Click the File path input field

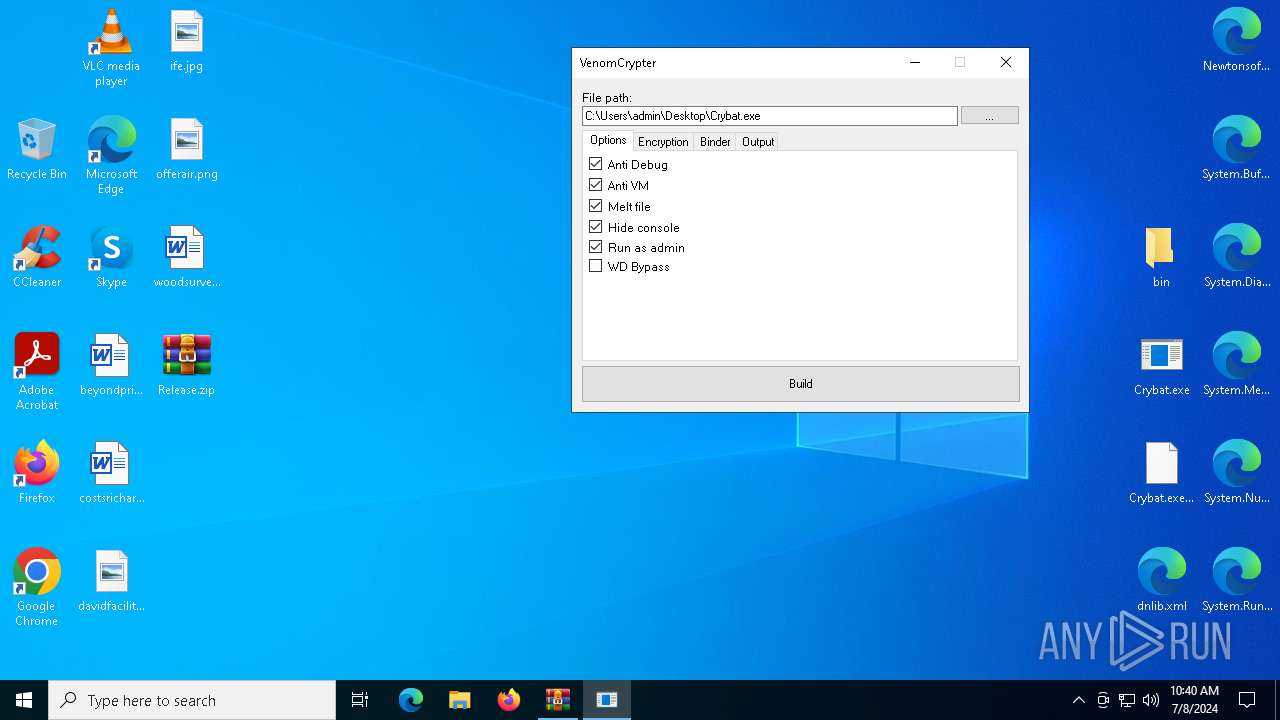[x=770, y=116]
